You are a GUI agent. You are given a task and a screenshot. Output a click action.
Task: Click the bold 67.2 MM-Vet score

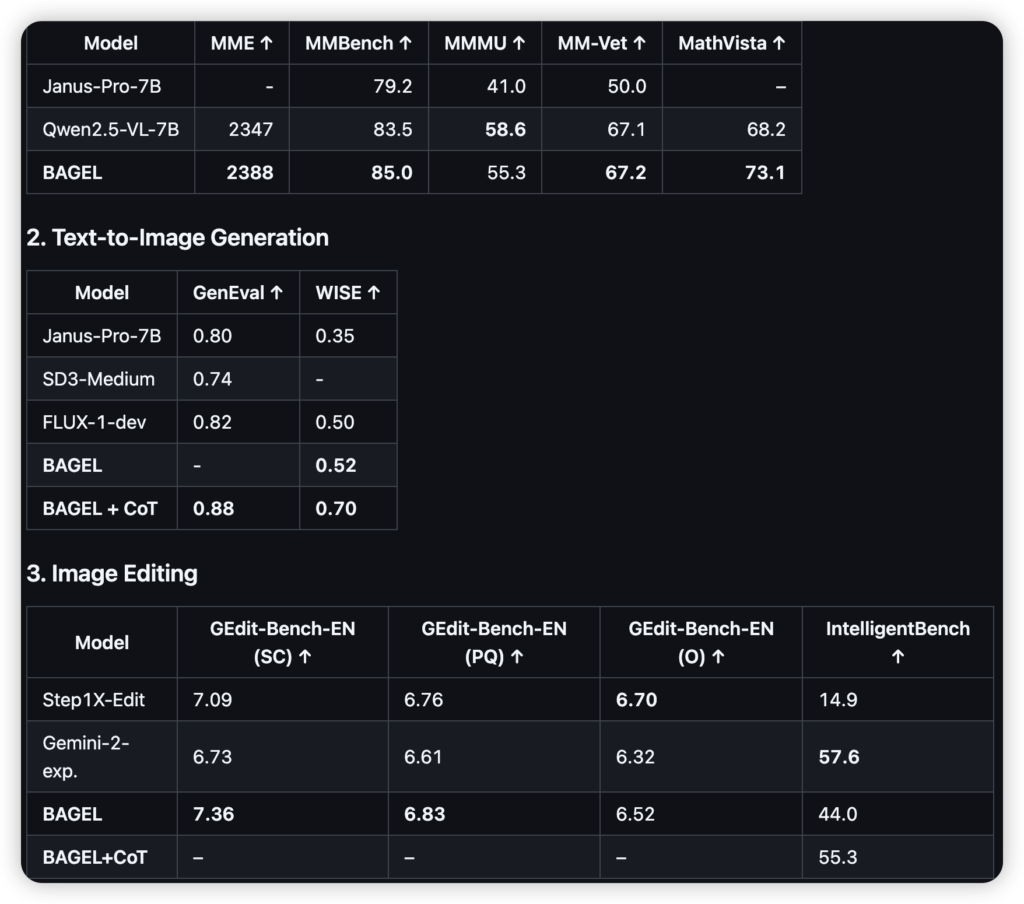tap(626, 172)
